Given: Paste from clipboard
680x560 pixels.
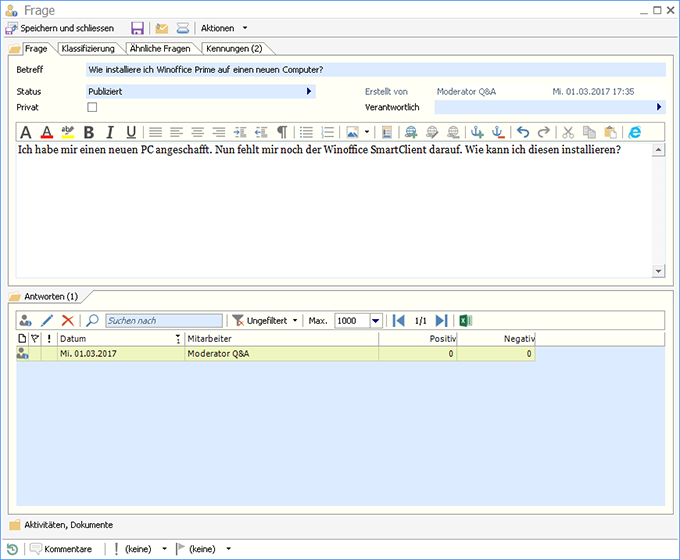Looking at the screenshot, I should point(610,132).
